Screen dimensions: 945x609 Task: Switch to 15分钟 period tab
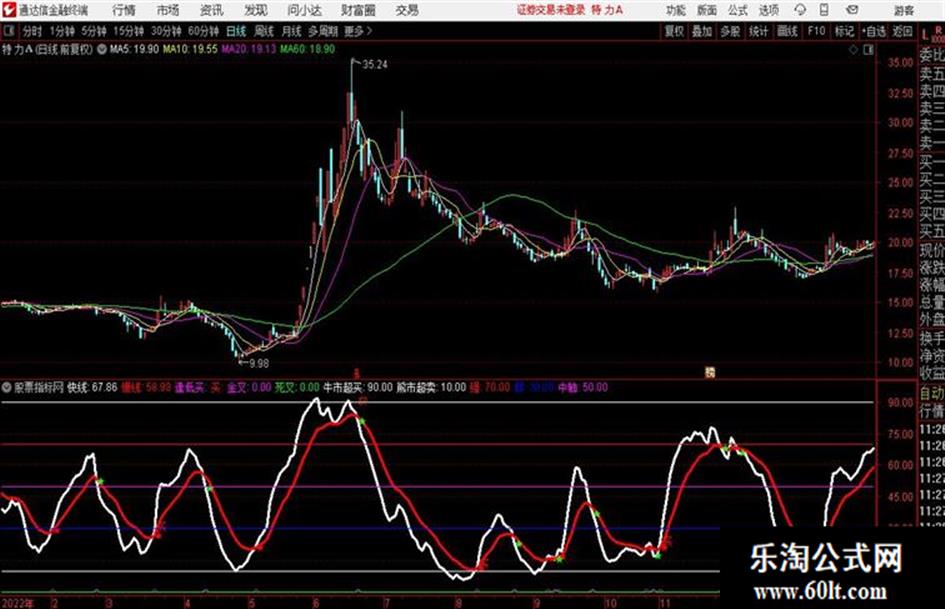tap(128, 31)
